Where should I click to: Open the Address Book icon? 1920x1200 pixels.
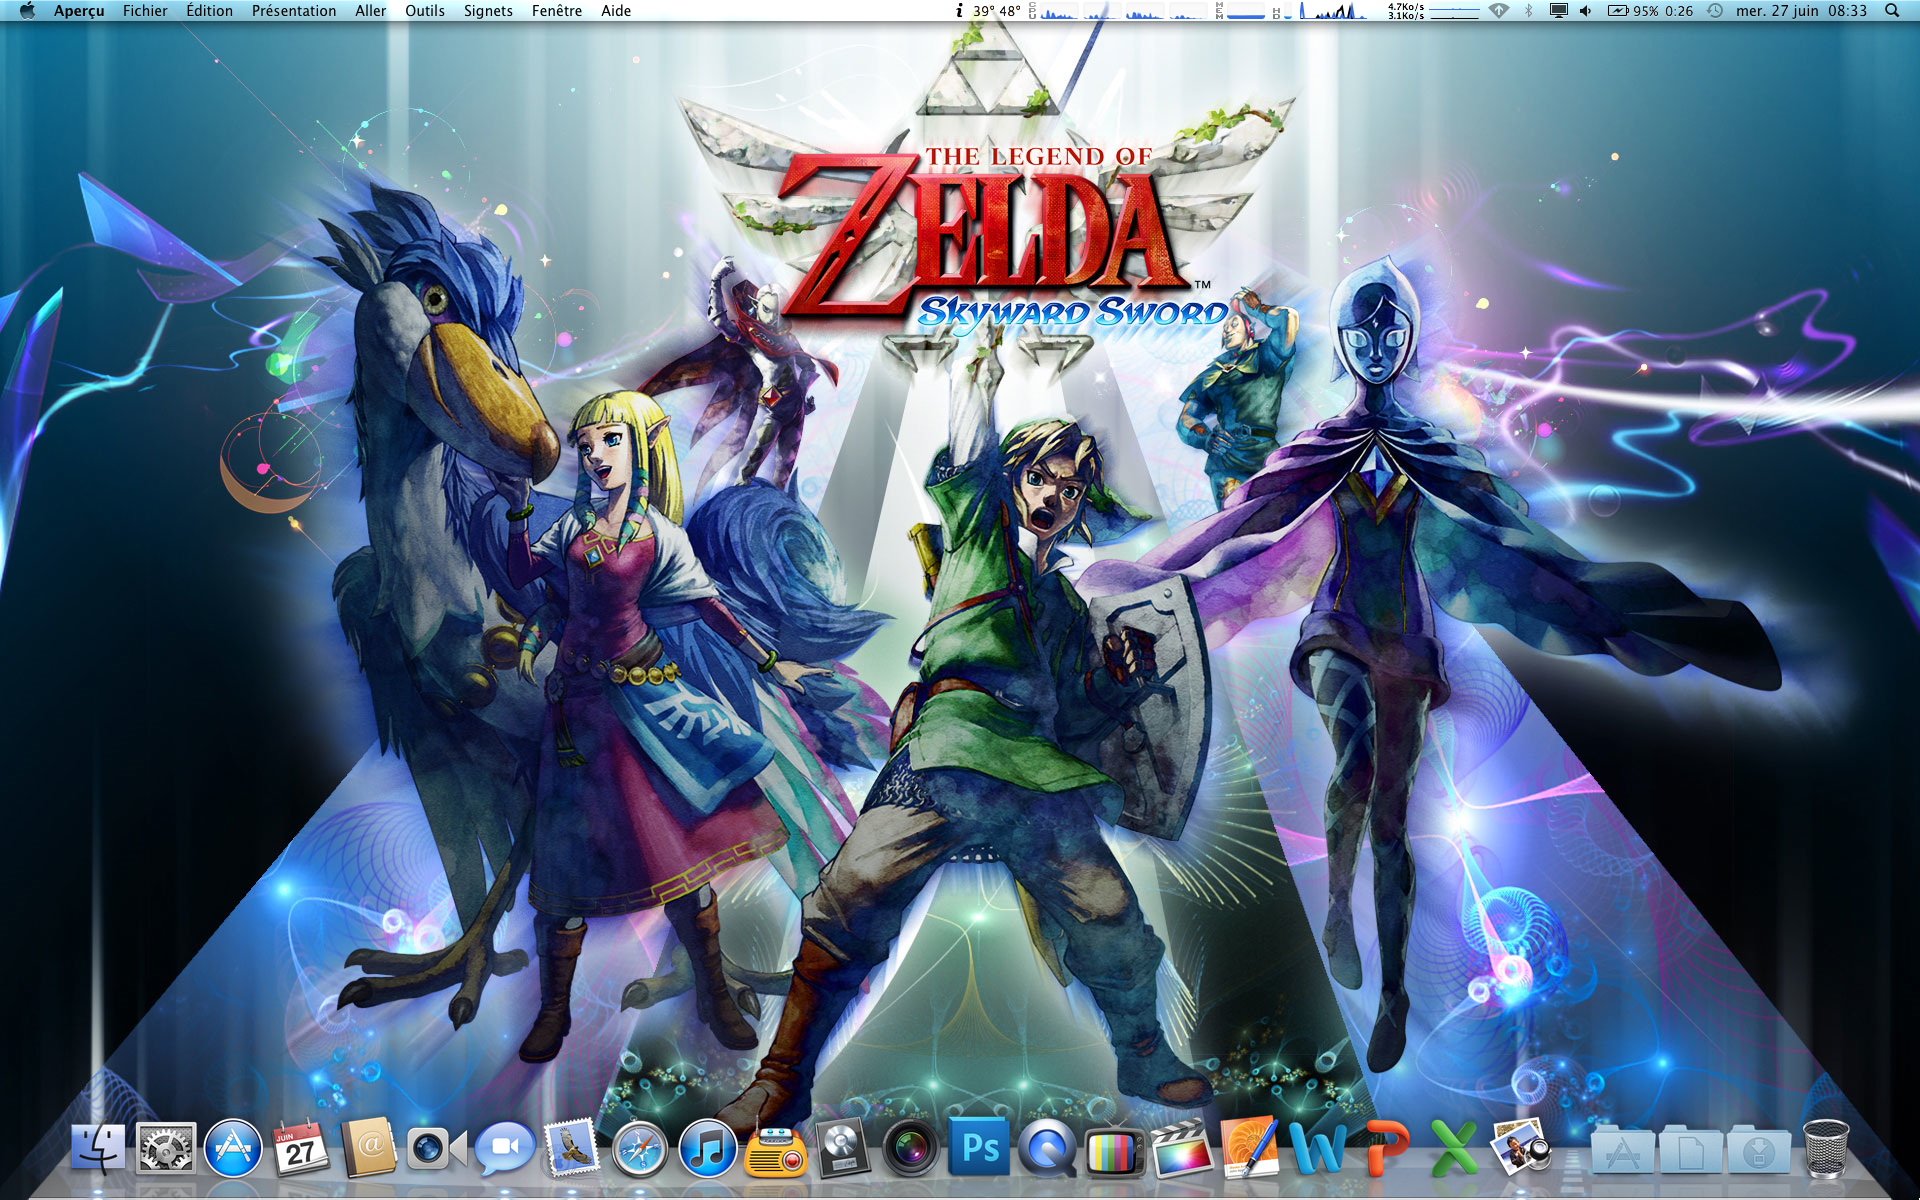369,1148
